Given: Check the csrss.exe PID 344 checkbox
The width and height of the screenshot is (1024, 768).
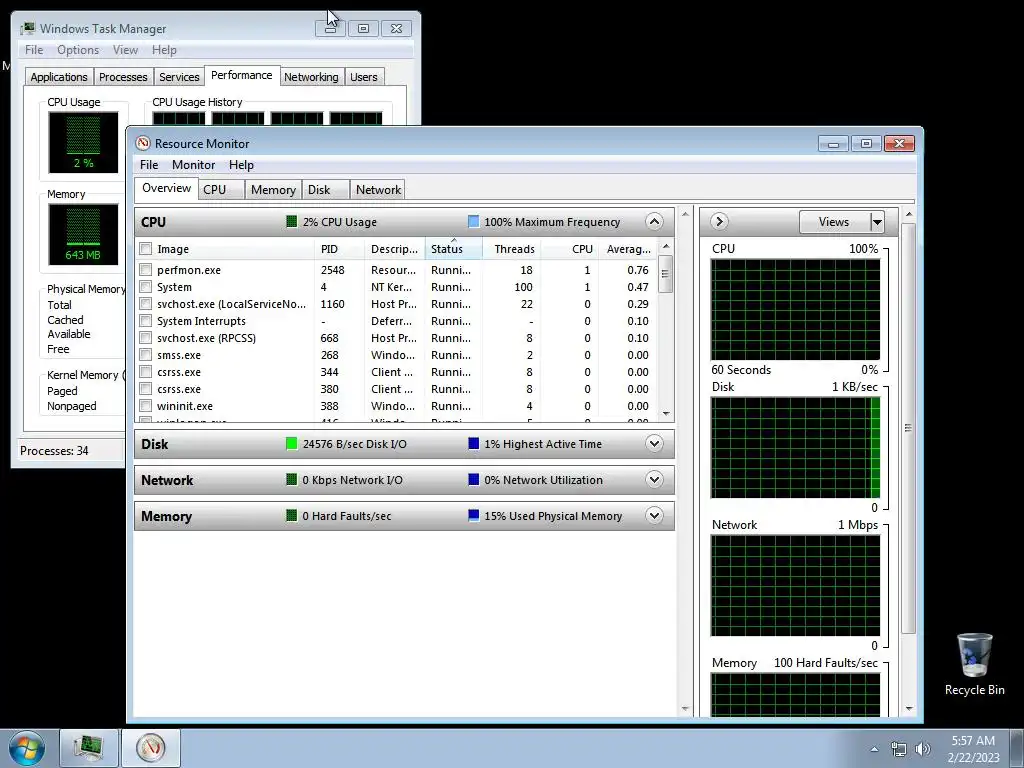Looking at the screenshot, I should 146,372.
